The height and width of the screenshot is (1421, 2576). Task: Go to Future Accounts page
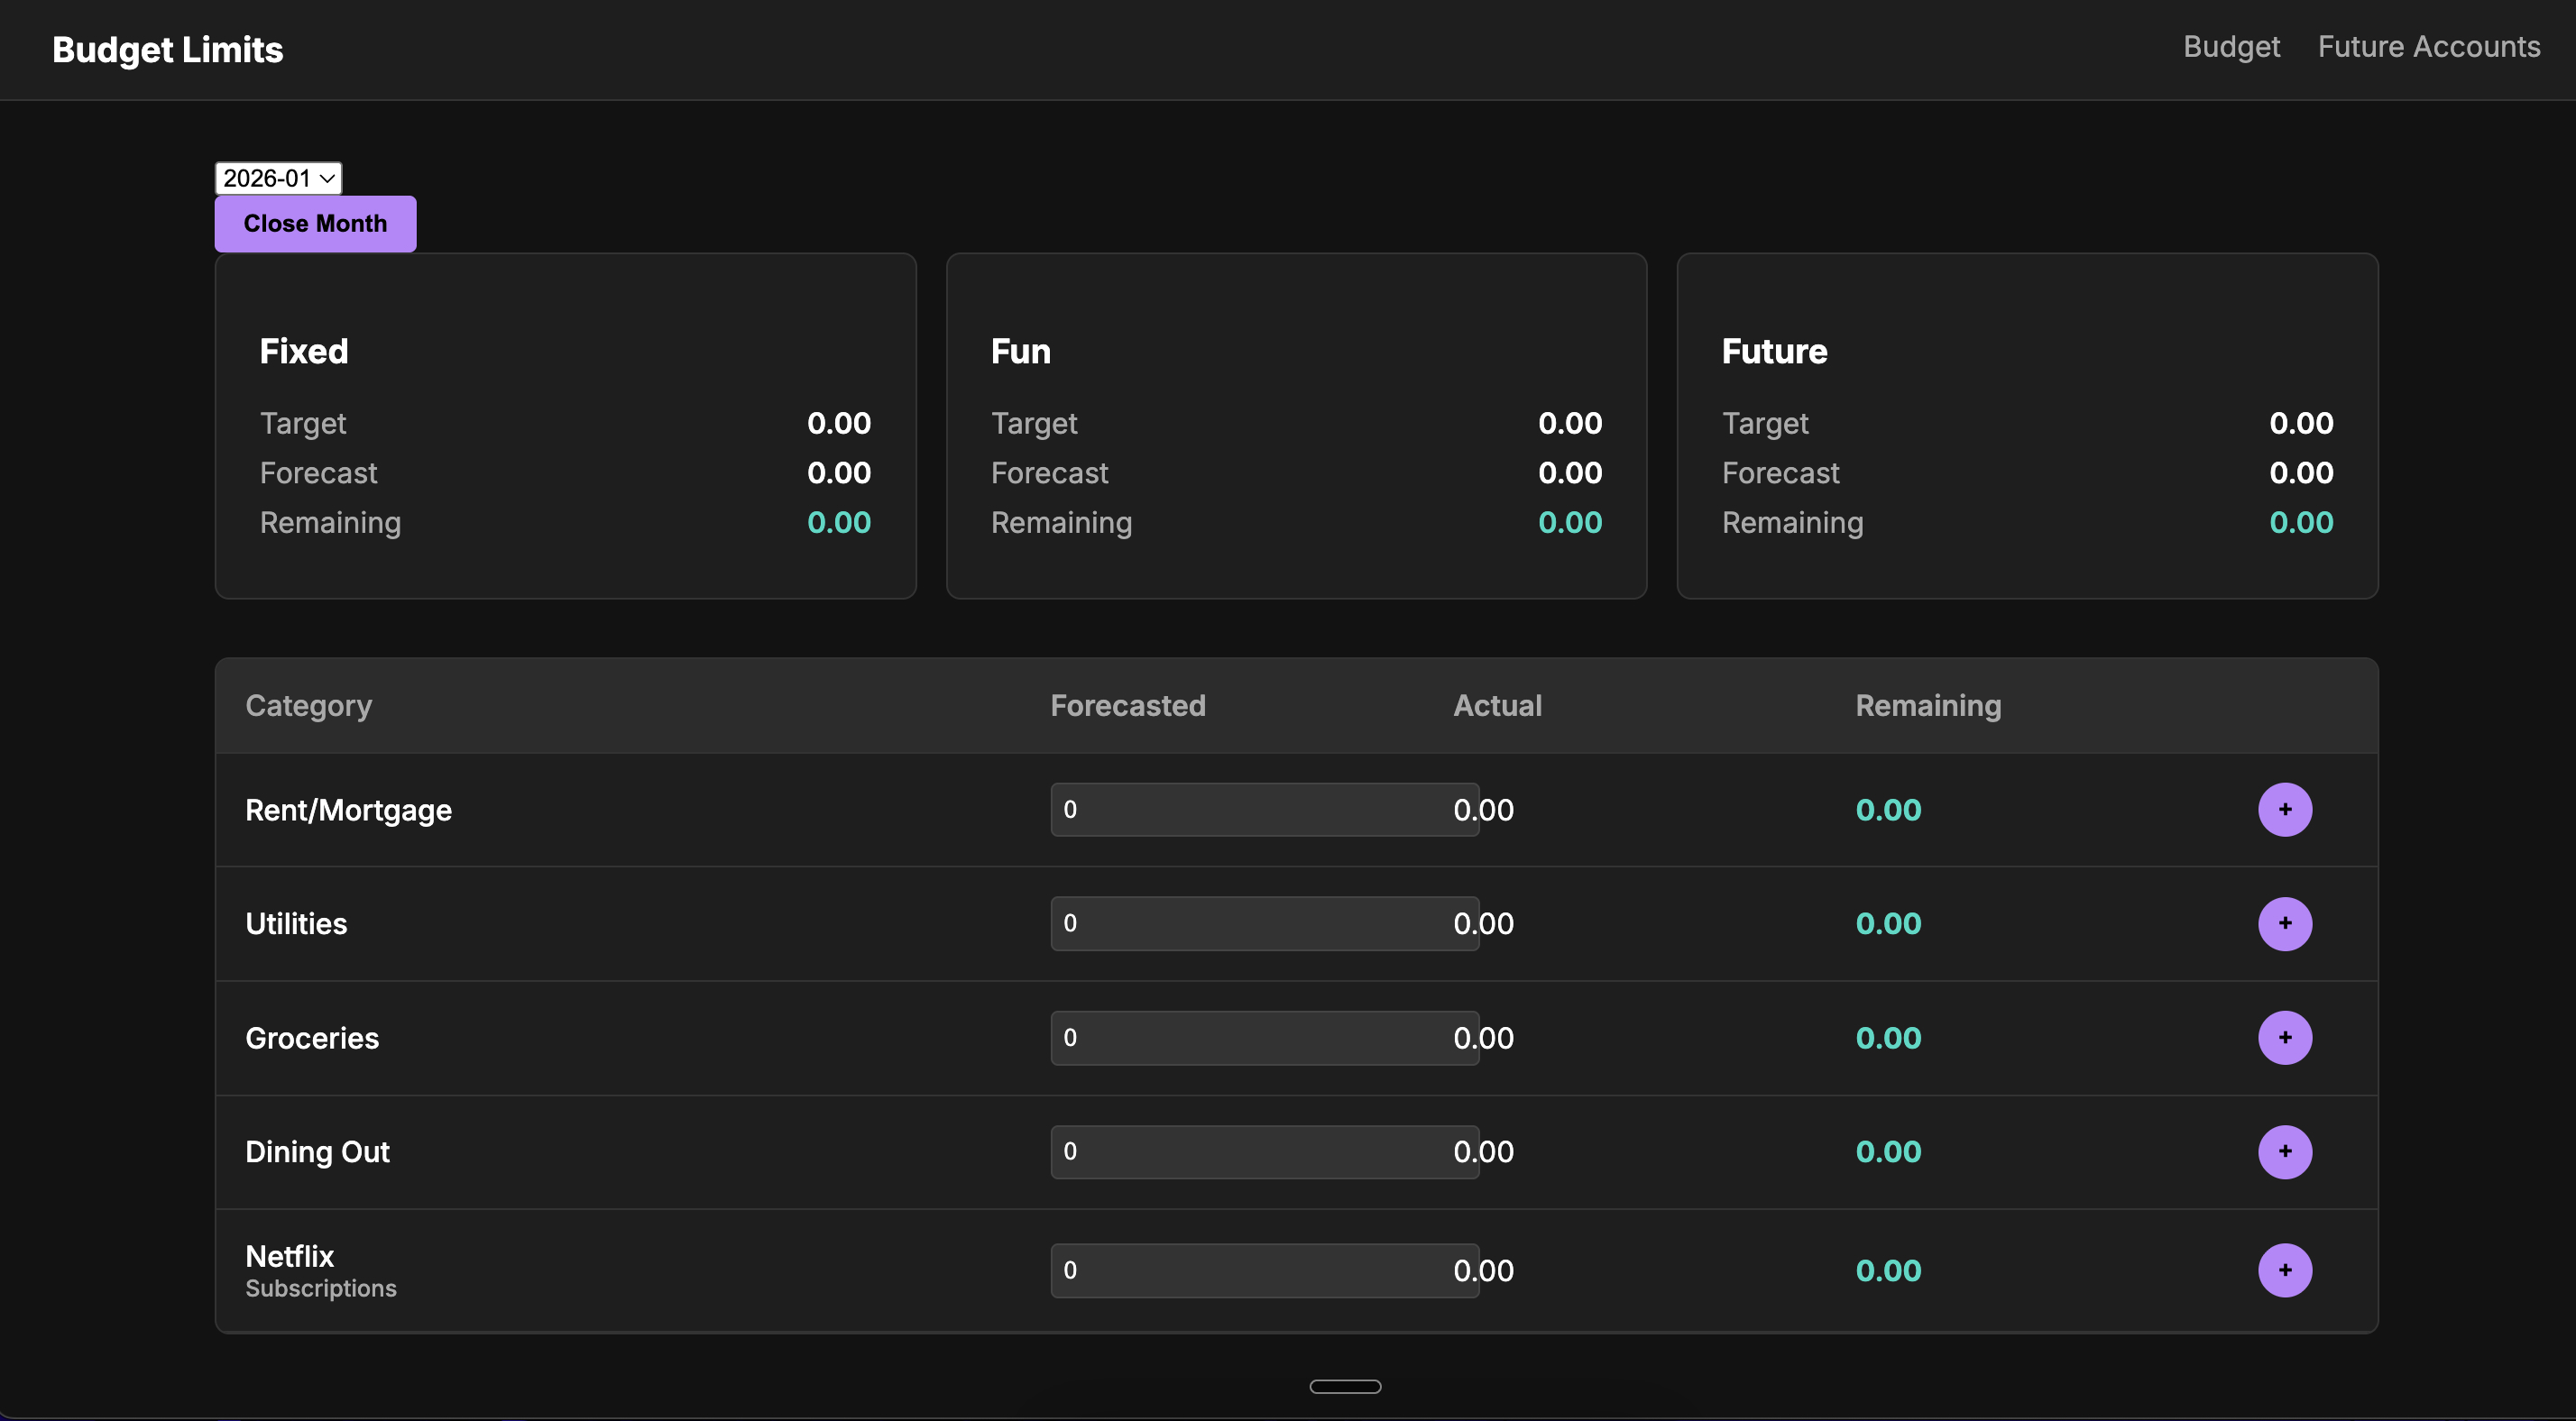tap(2428, 47)
